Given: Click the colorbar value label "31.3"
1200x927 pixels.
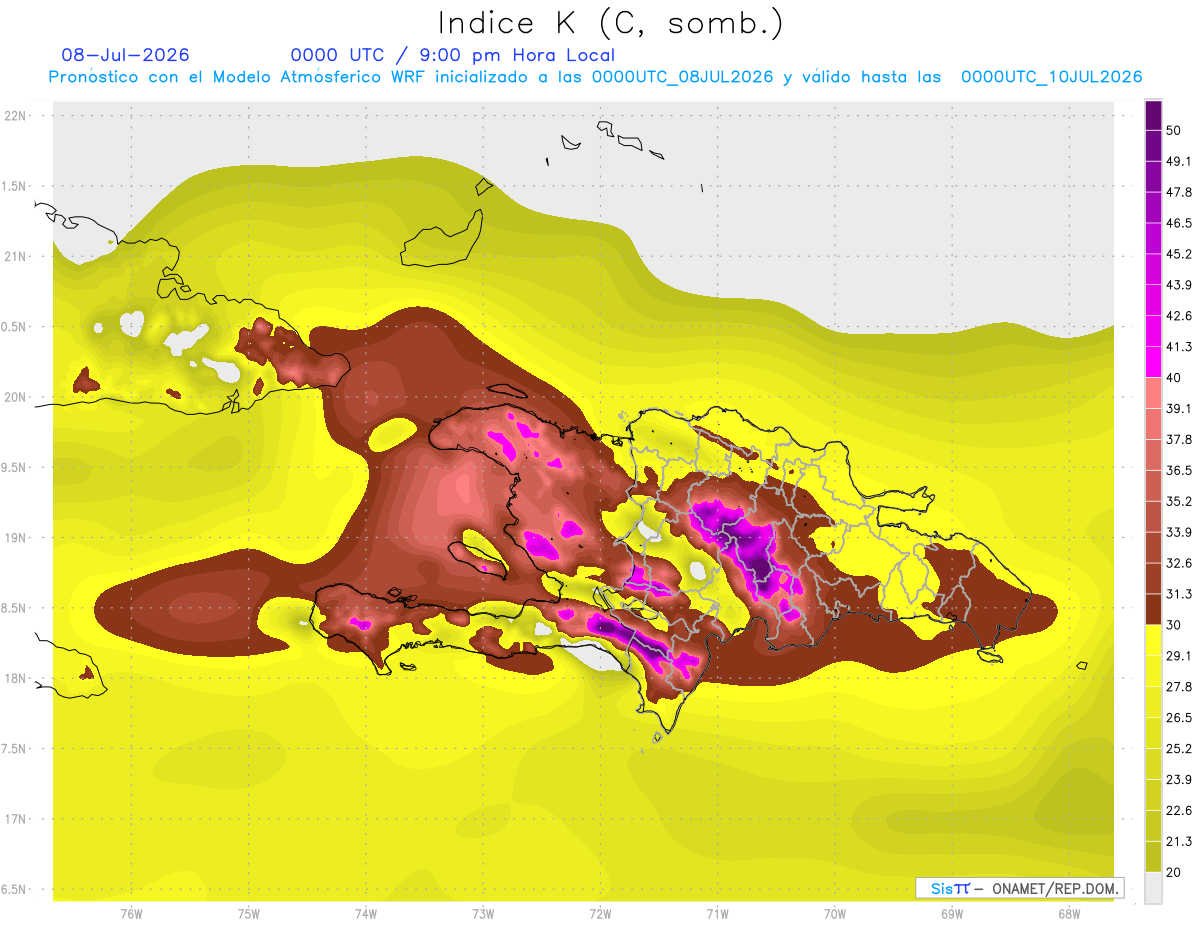Looking at the screenshot, I should (1179, 594).
